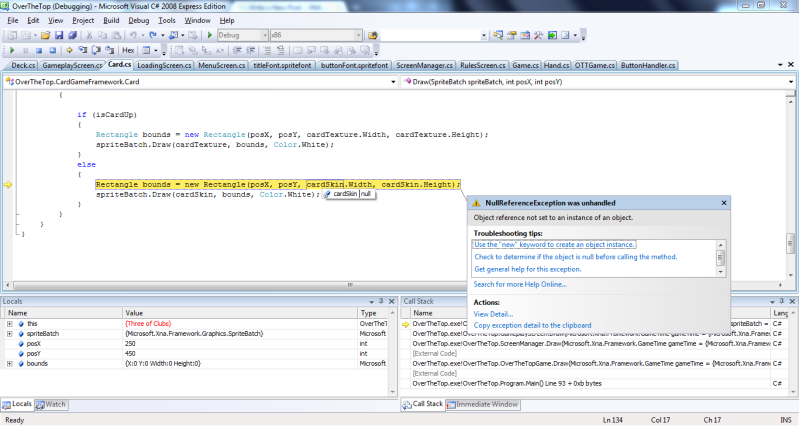Viewport: 799px width, 426px height.
Task: Click the Find in Files icon
Action: click(x=373, y=35)
